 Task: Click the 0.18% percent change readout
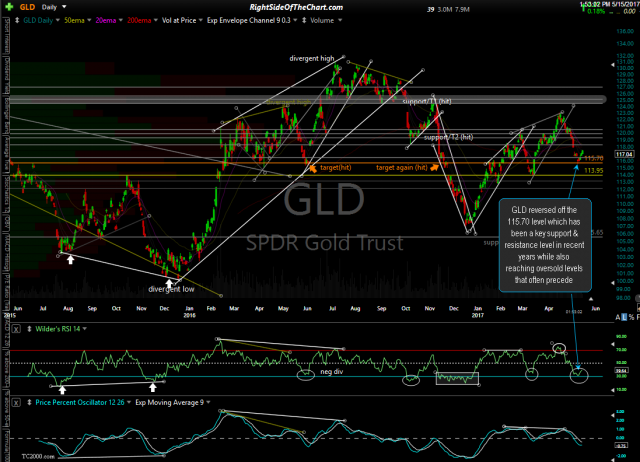[x=596, y=11]
